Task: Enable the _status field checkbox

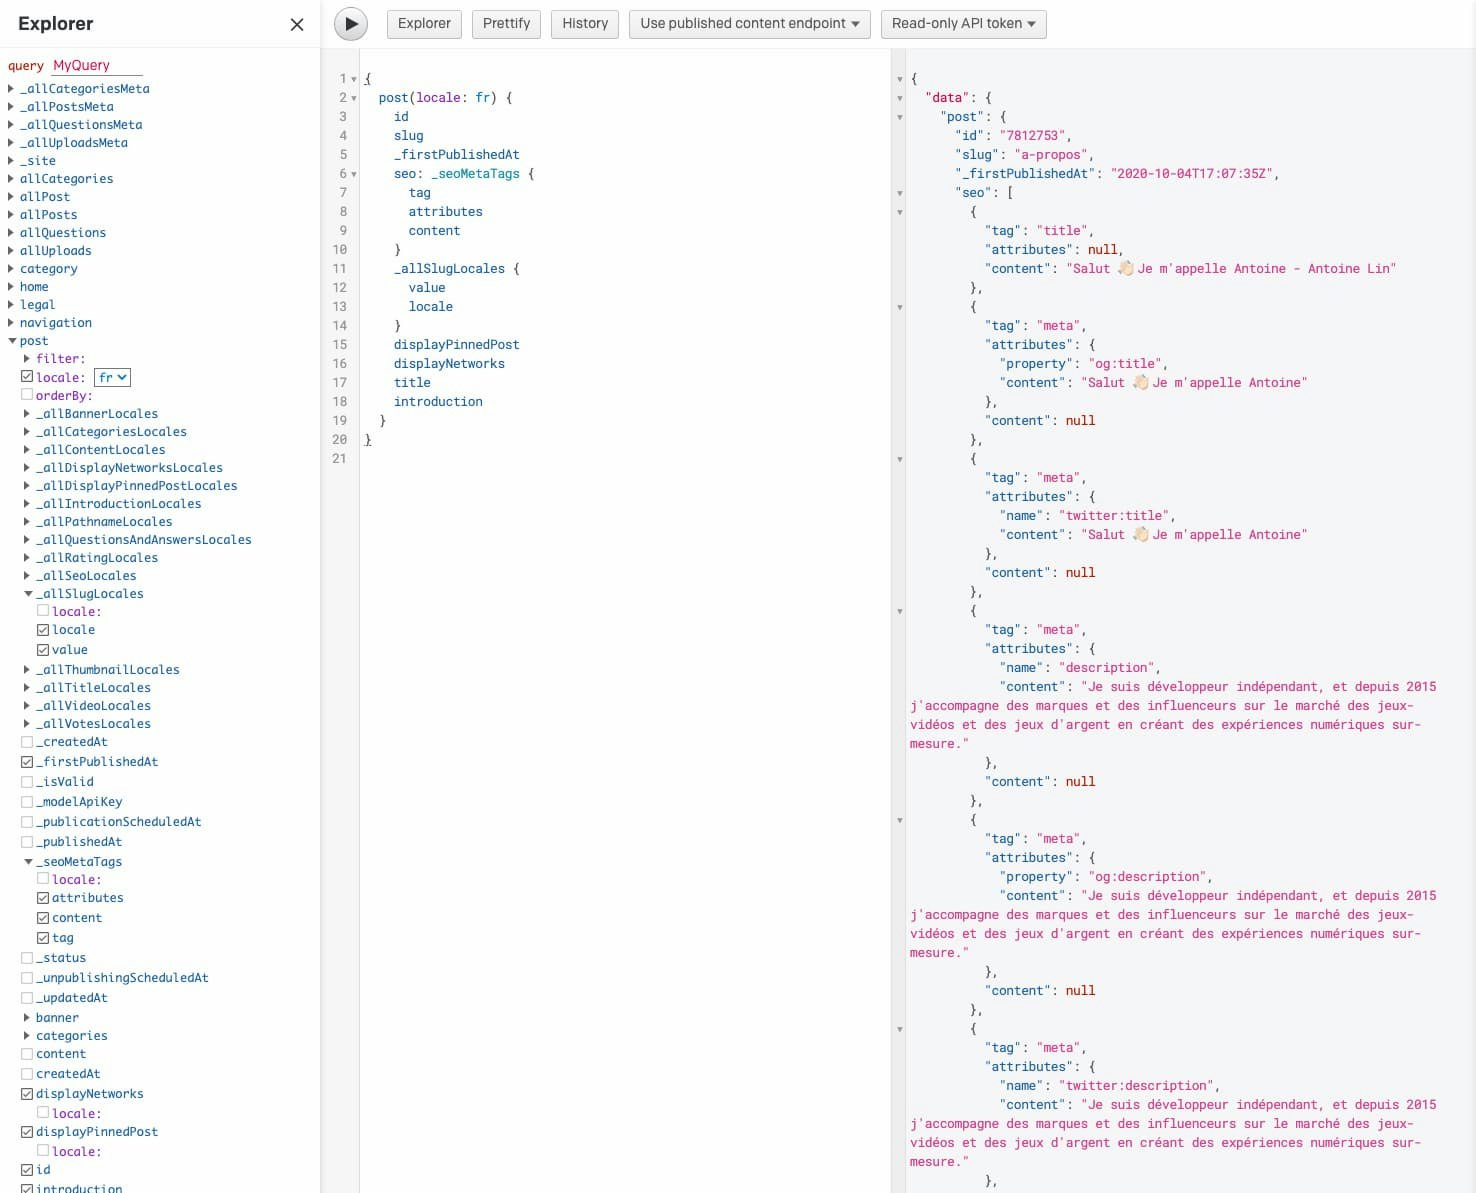Action: tap(27, 958)
